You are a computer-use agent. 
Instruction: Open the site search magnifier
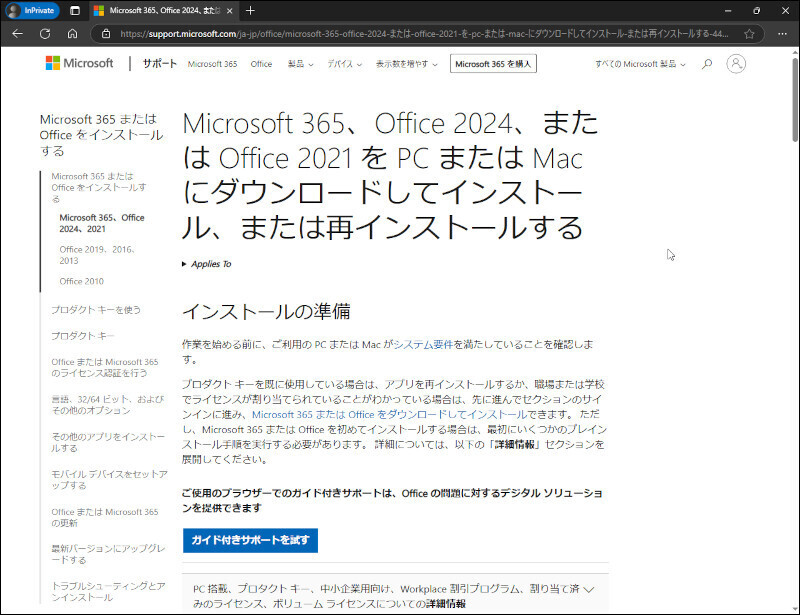[x=707, y=64]
